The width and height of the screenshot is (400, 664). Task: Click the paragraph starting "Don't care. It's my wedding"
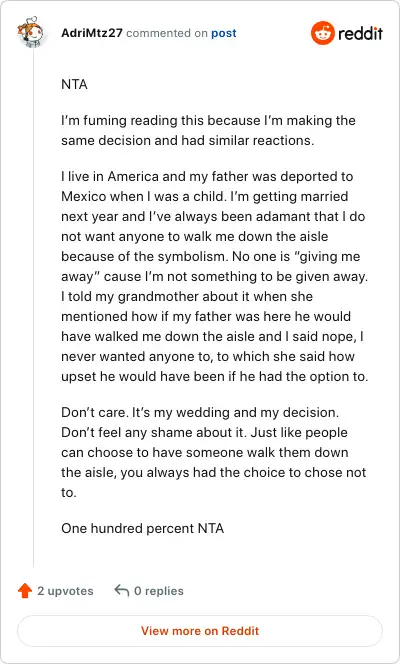(214, 452)
